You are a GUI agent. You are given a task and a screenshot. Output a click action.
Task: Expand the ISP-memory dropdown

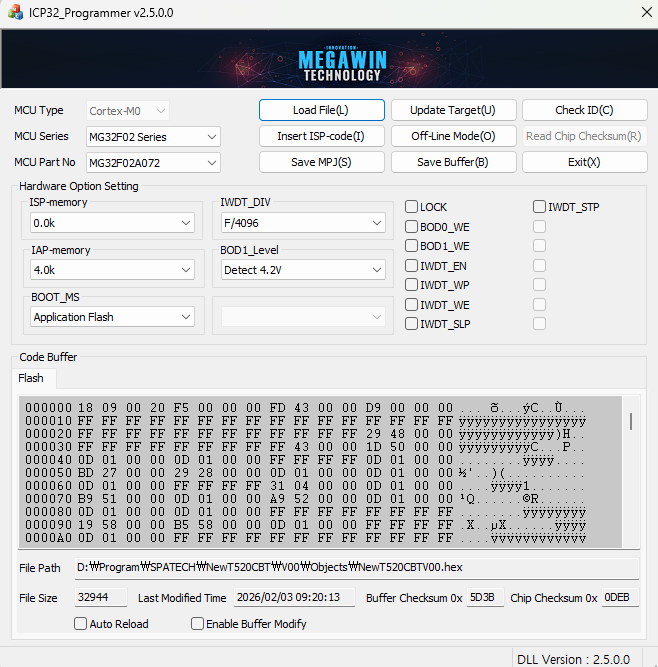(112, 223)
